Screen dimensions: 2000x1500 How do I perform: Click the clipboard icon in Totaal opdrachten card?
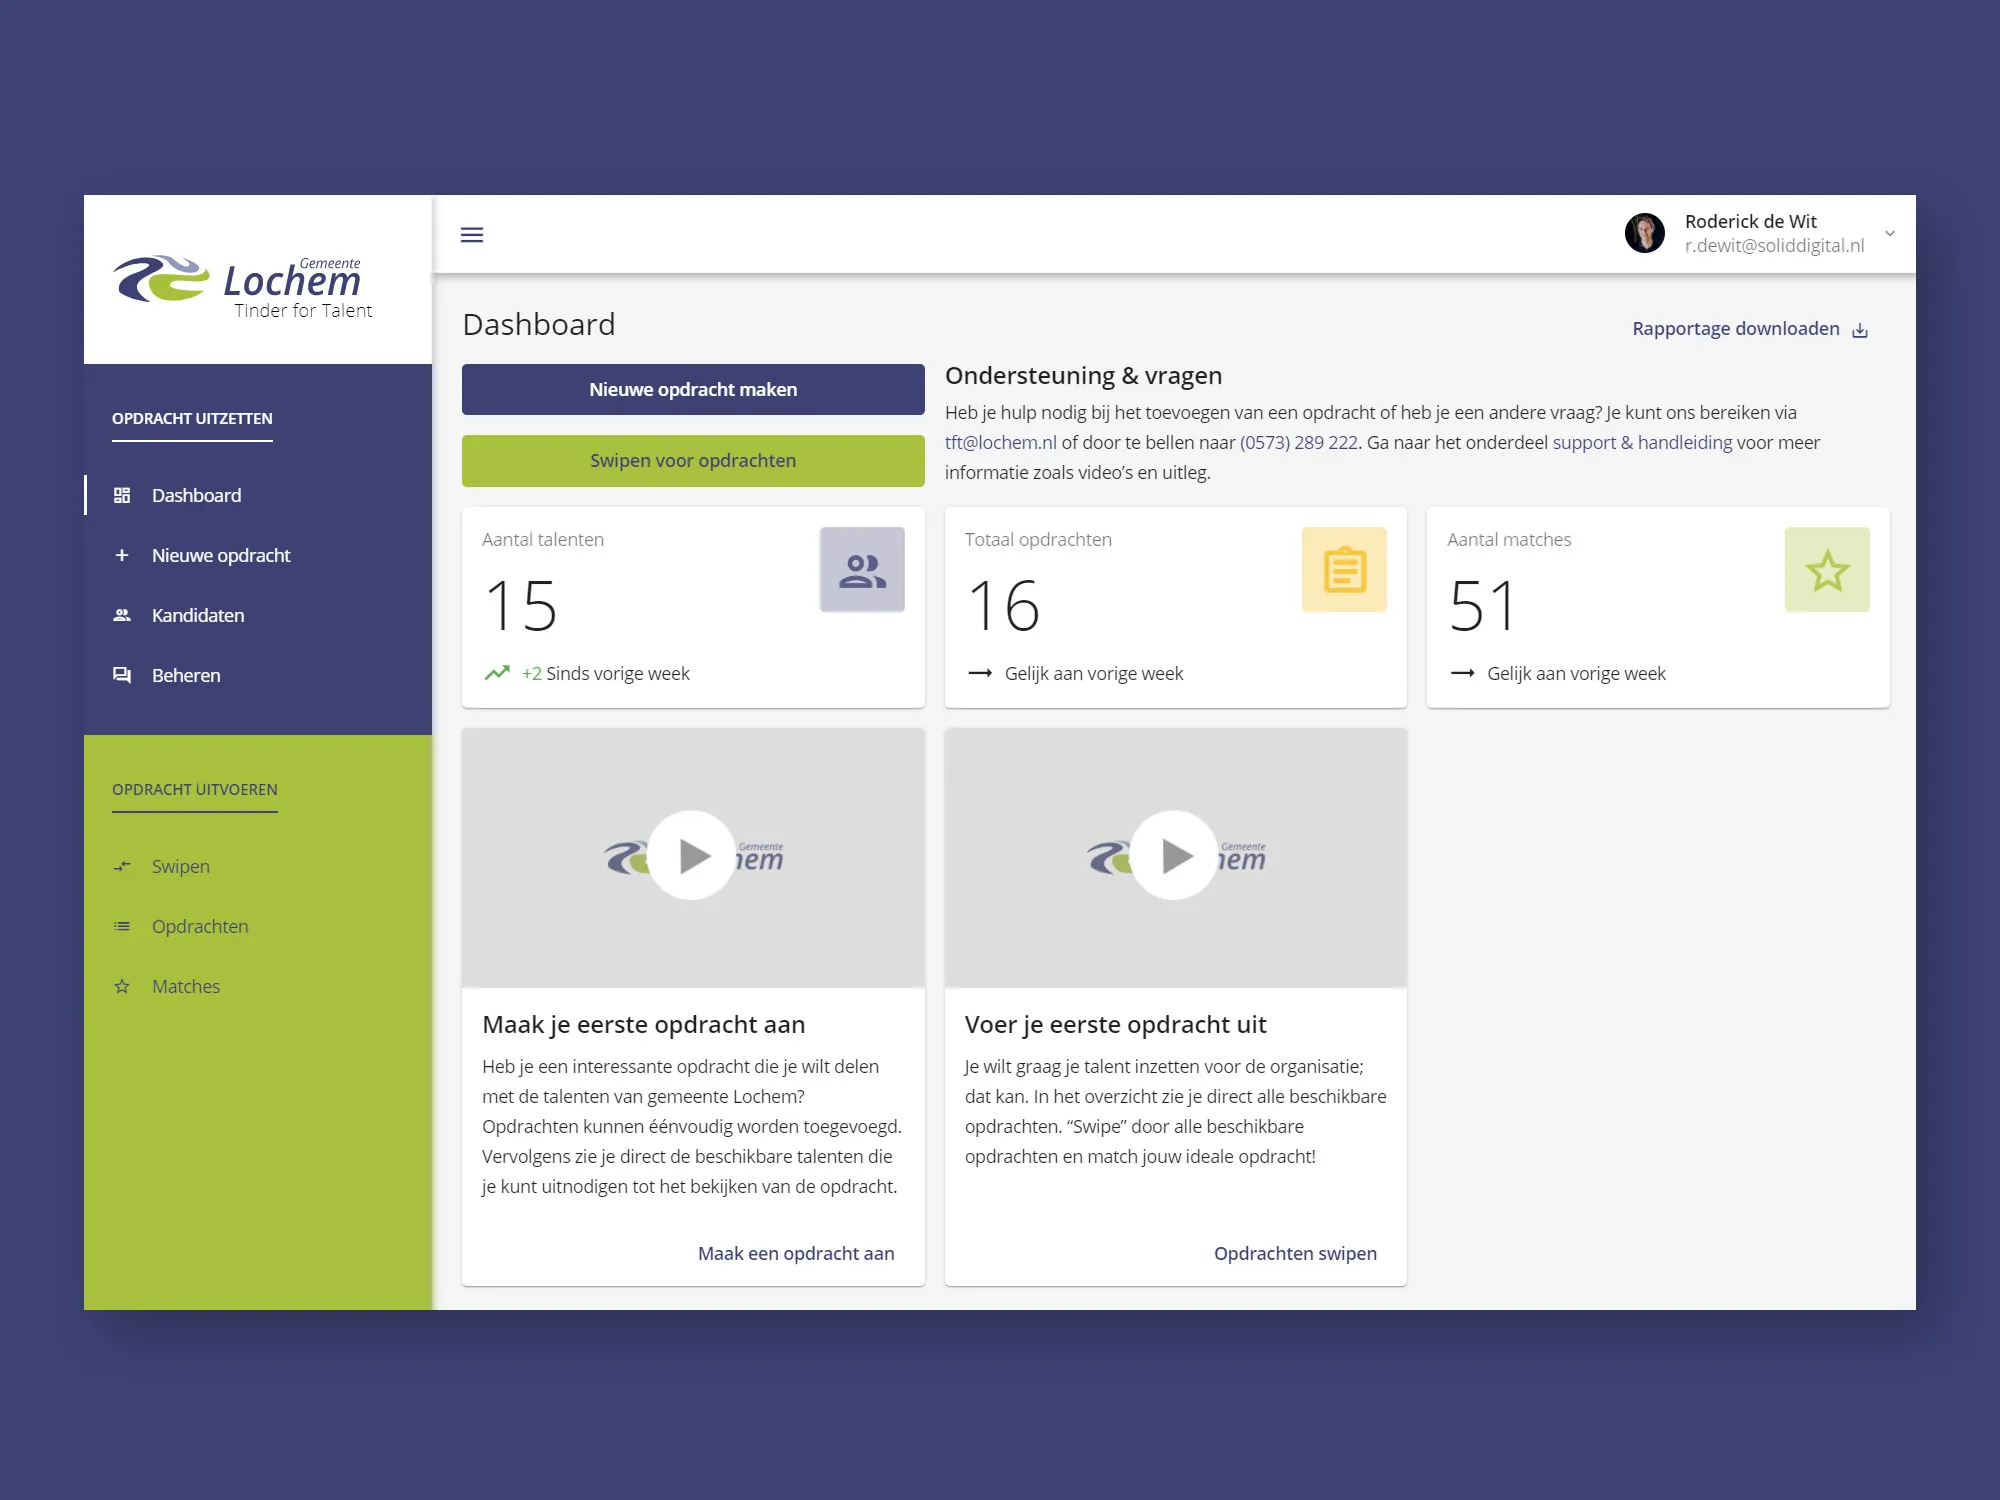point(1344,570)
